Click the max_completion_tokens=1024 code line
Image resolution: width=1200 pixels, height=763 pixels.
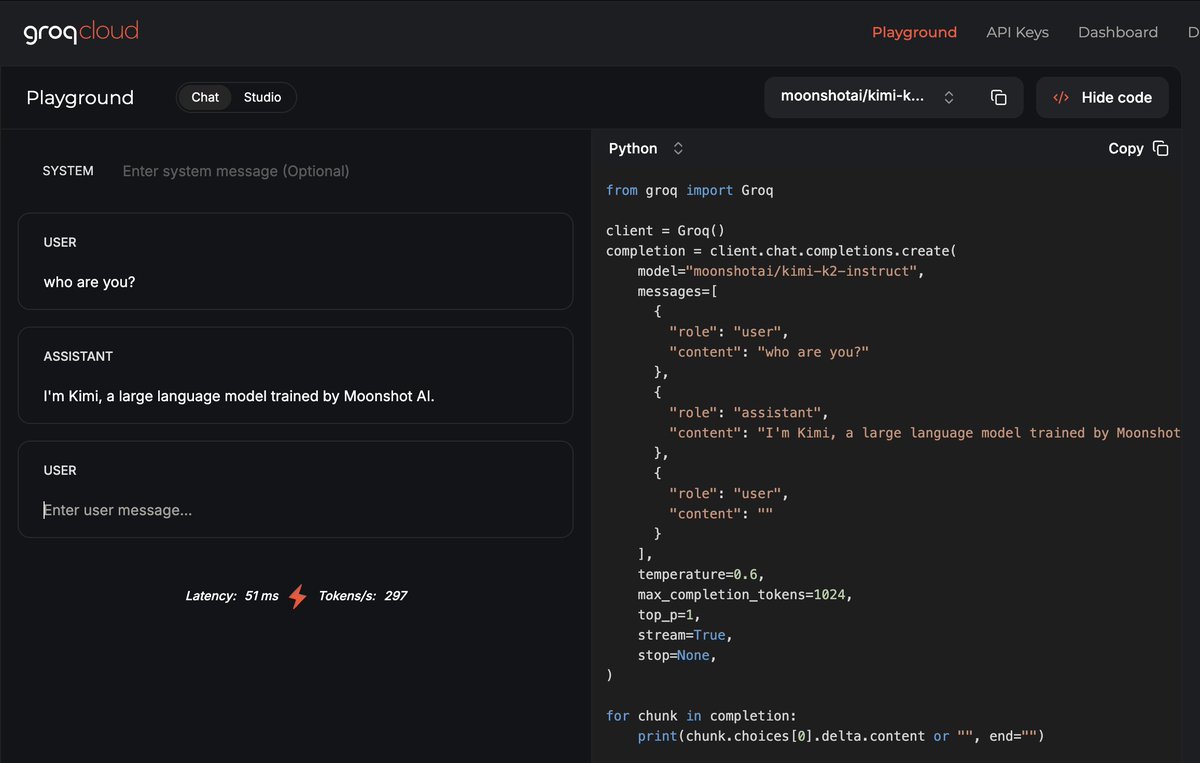pos(745,594)
